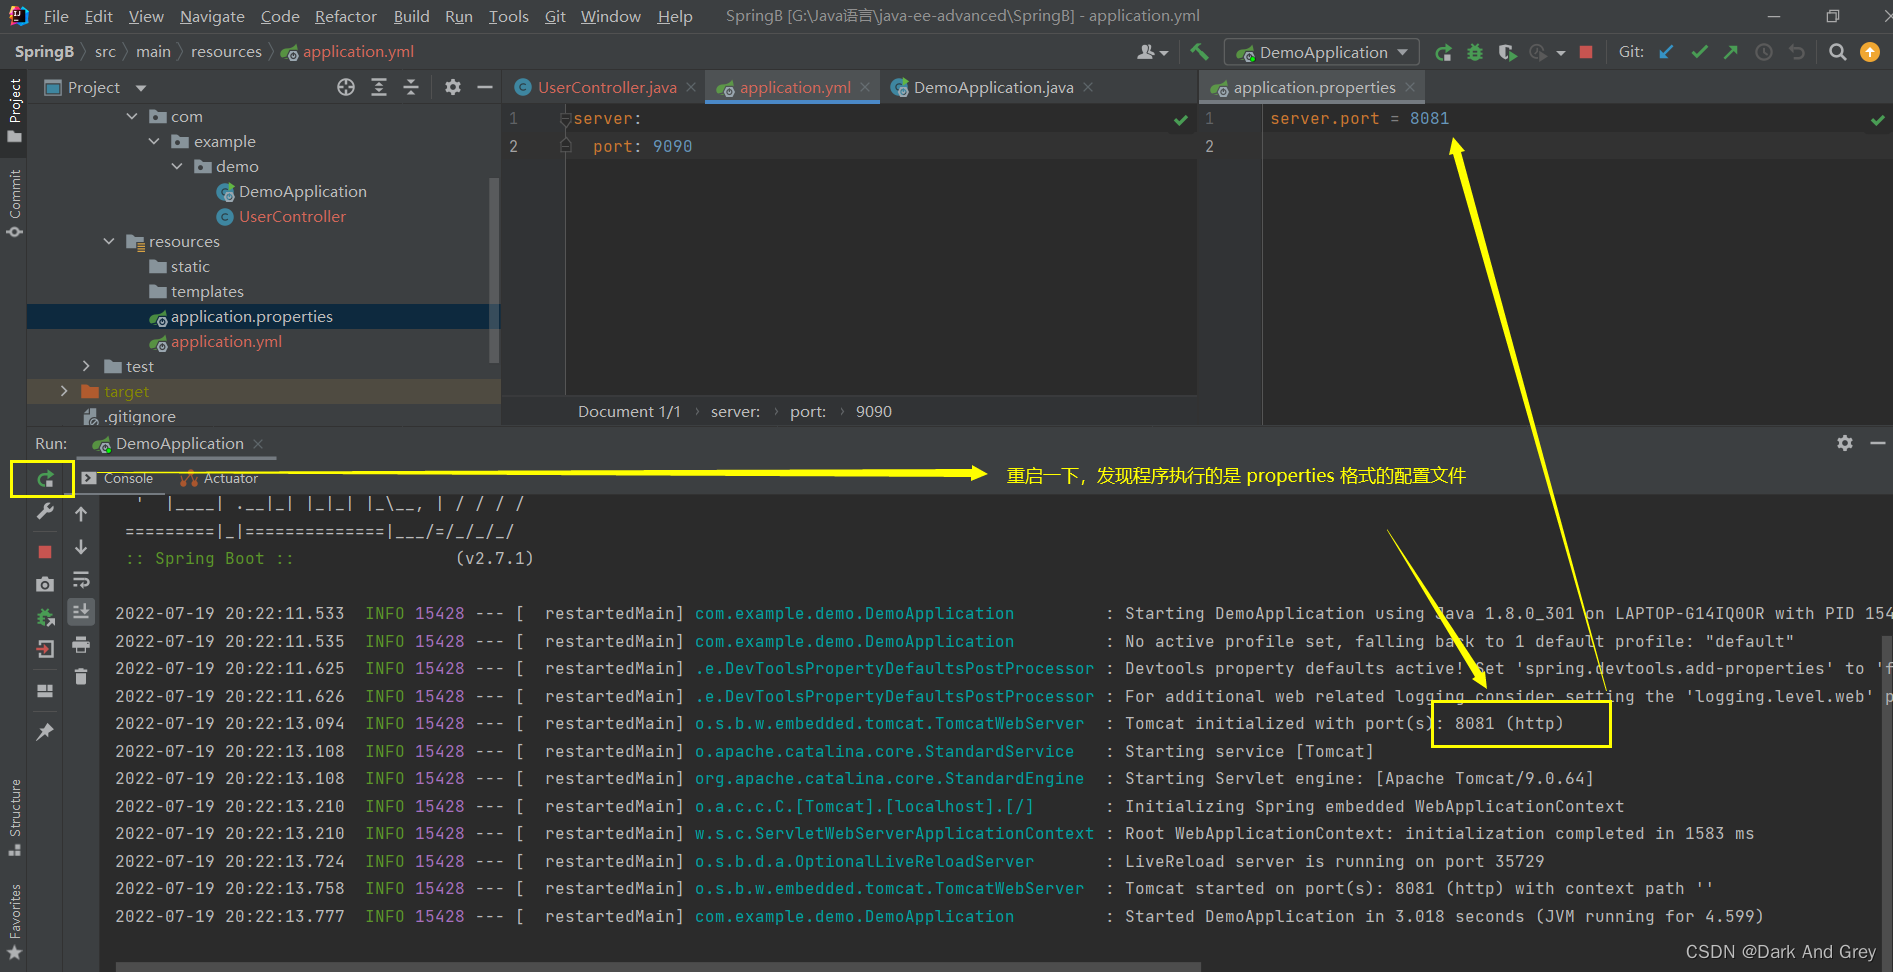Open DemoApplication run configuration dropdown
This screenshot has width=1893, height=972.
click(1323, 52)
